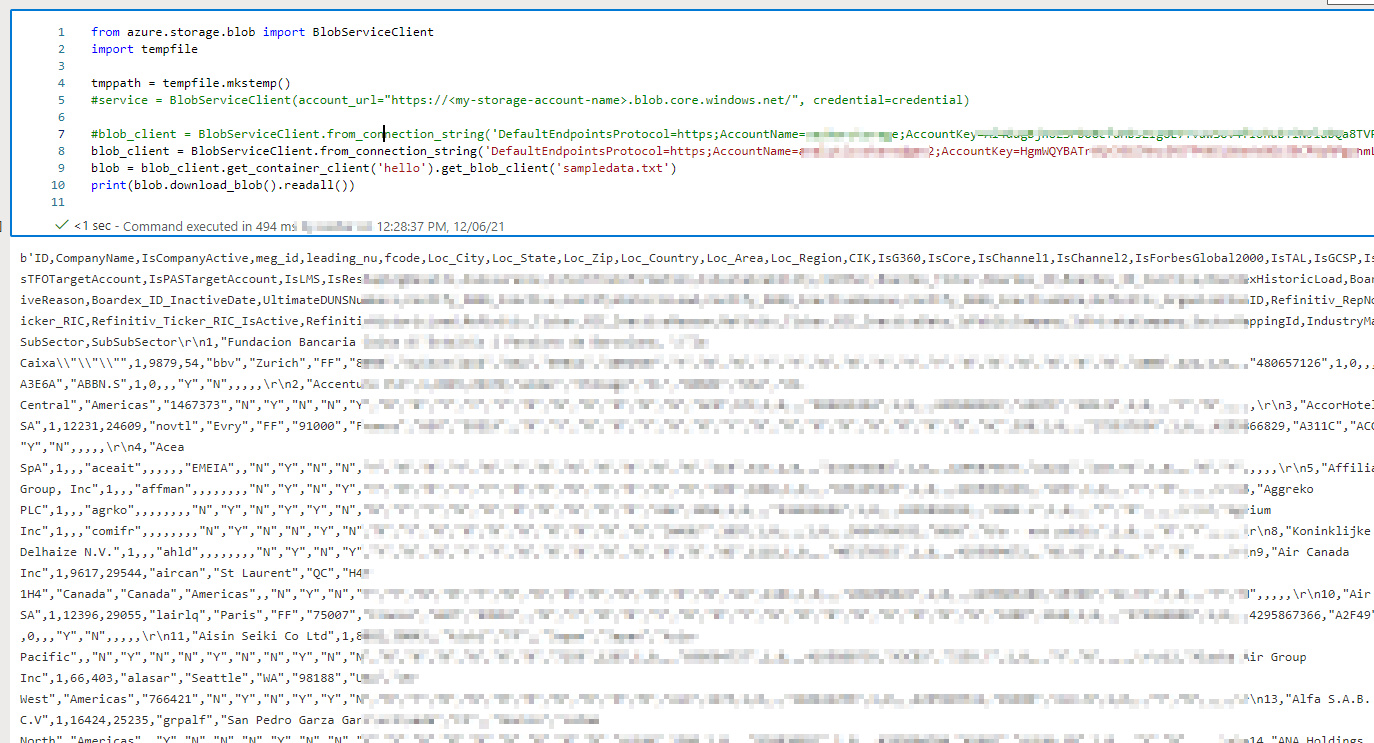This screenshot has height=743, width=1374.
Task: Click 'Fundacion Bancaria' in output
Action: coord(291,342)
